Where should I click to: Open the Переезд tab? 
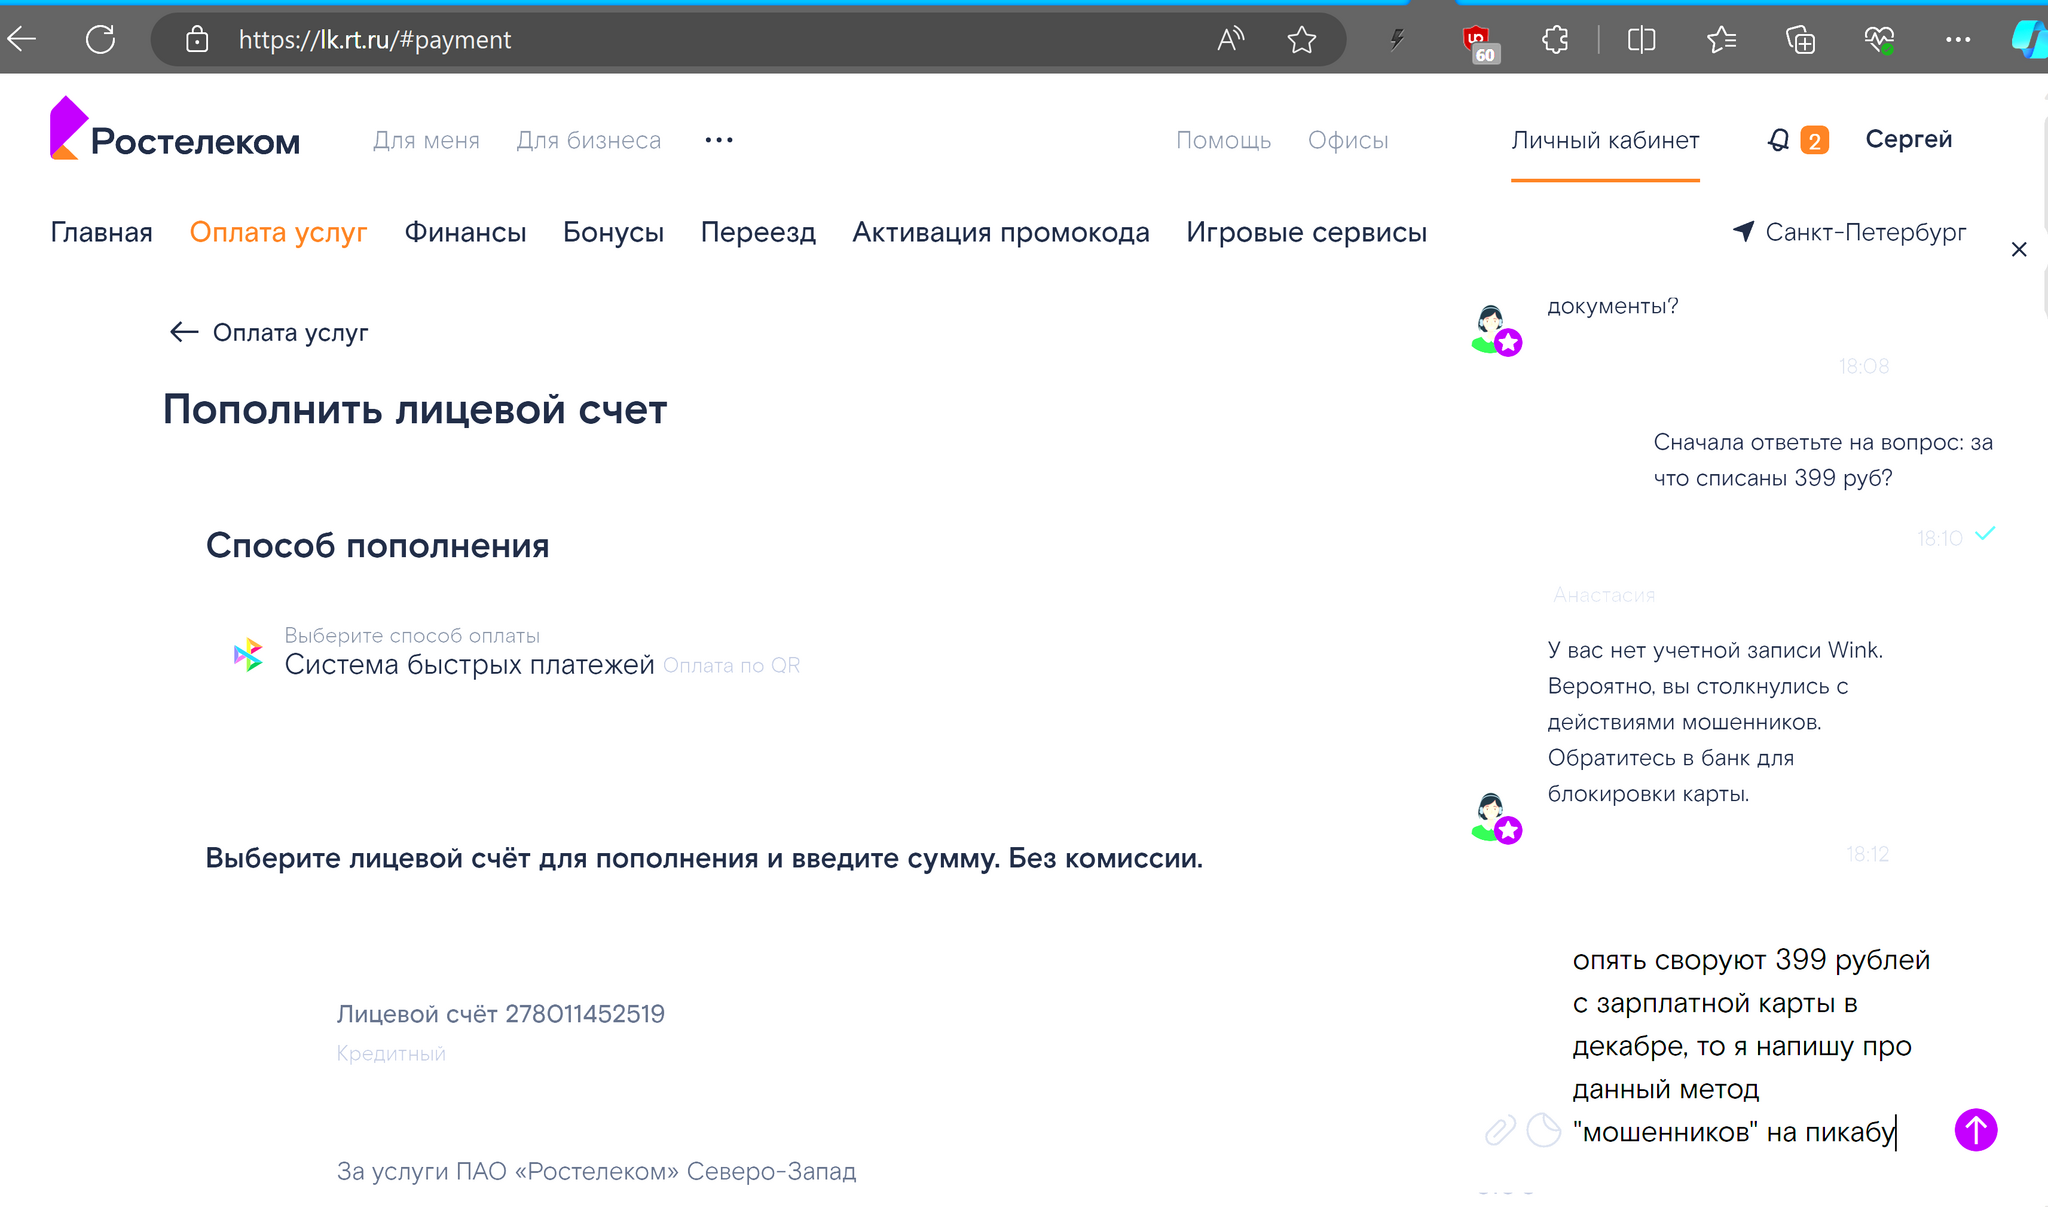click(758, 232)
